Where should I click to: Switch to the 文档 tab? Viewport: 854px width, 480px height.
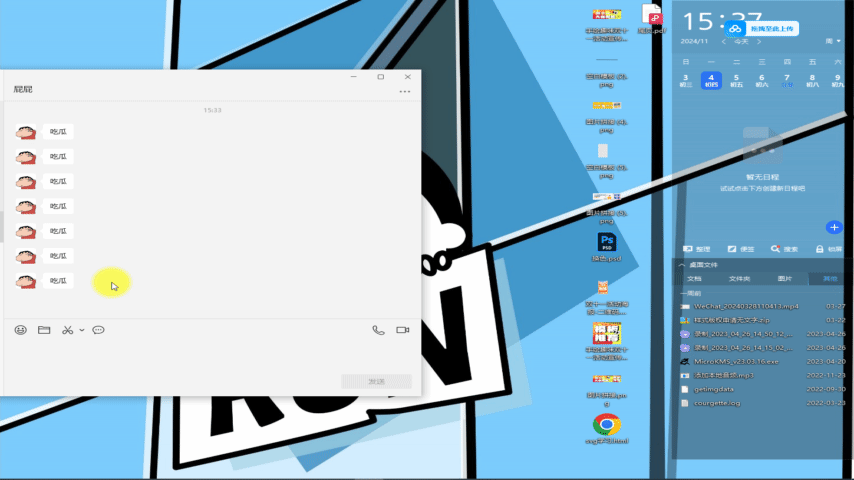point(694,279)
